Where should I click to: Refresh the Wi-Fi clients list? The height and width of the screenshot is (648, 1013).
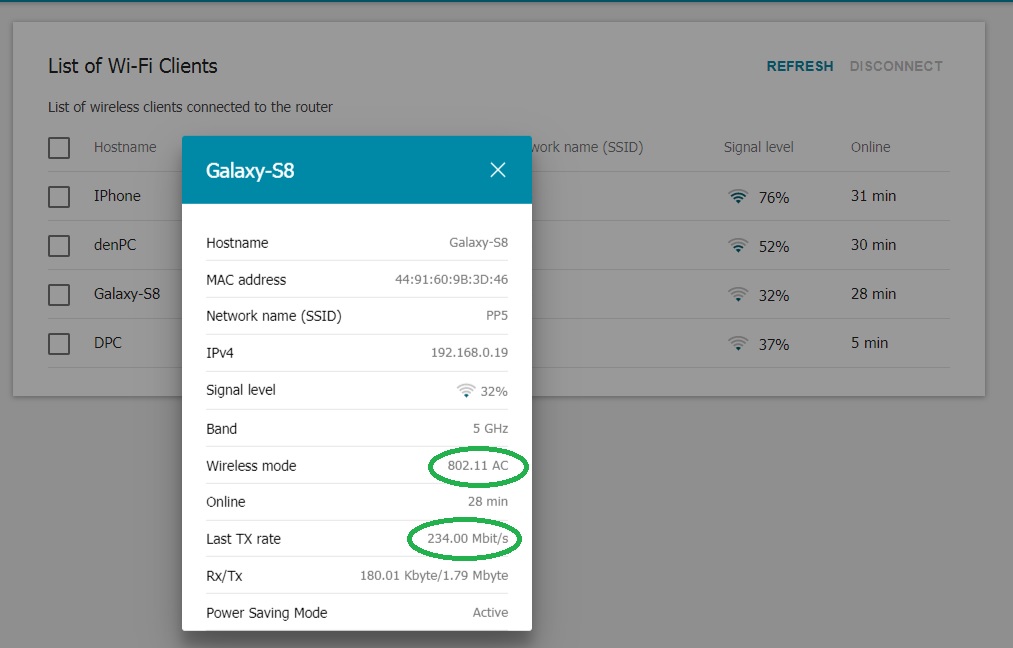[x=799, y=66]
